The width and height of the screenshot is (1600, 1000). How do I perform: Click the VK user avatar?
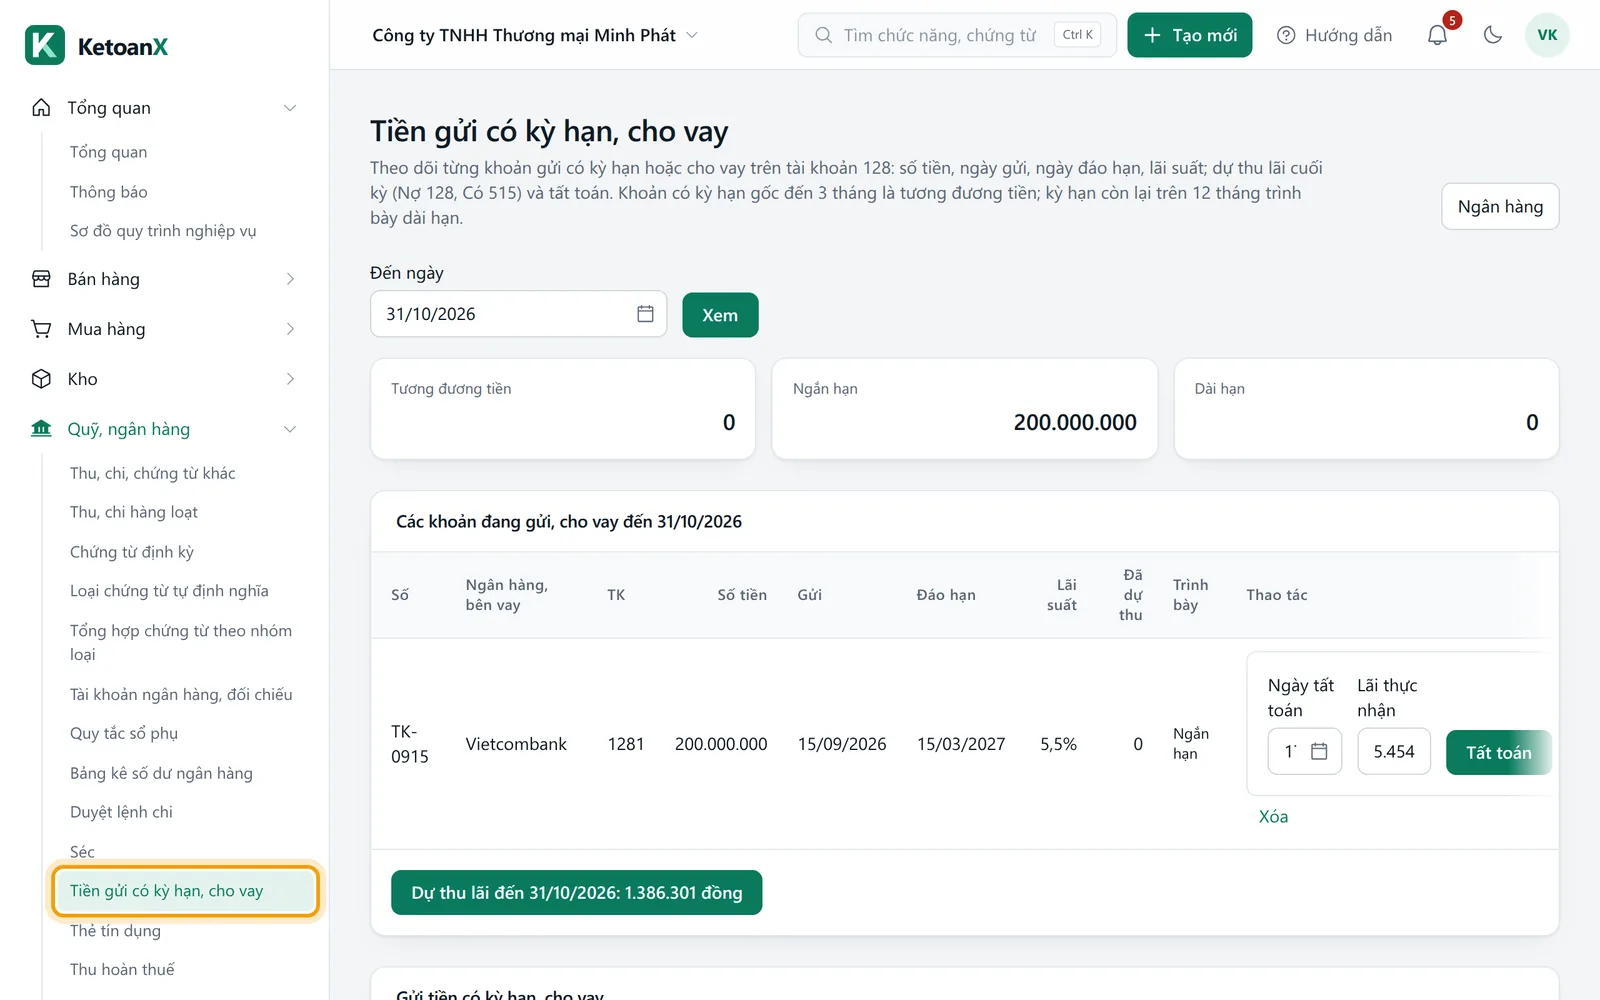point(1547,35)
